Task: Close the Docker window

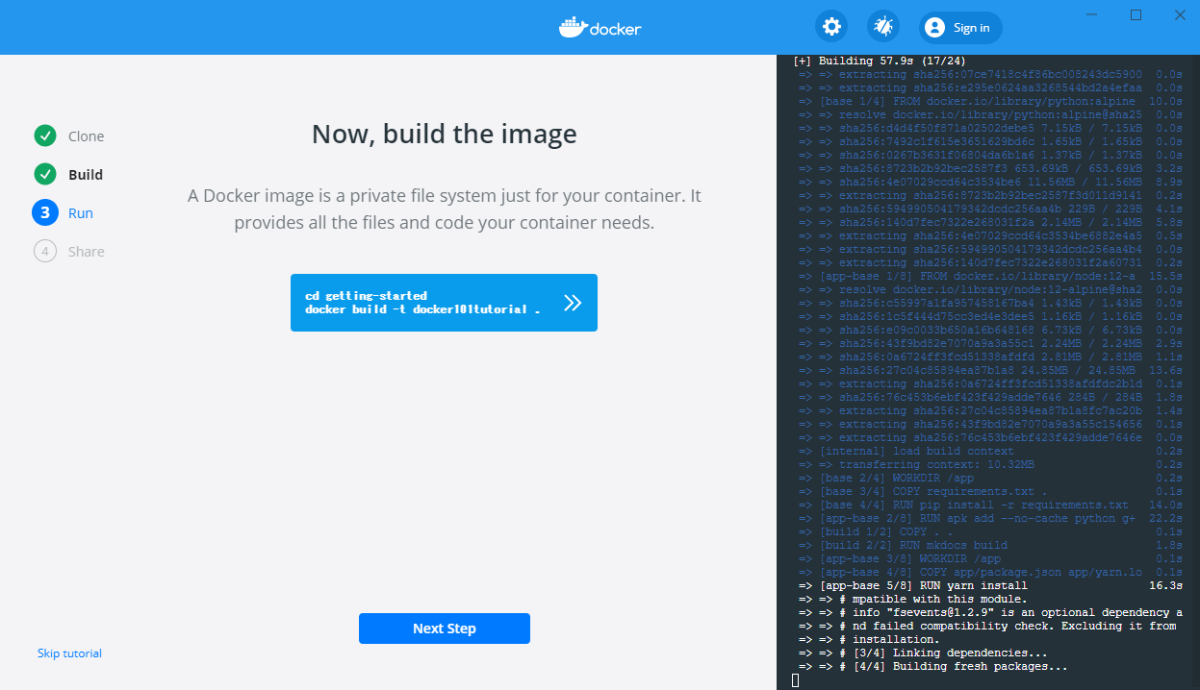Action: 1180,15
